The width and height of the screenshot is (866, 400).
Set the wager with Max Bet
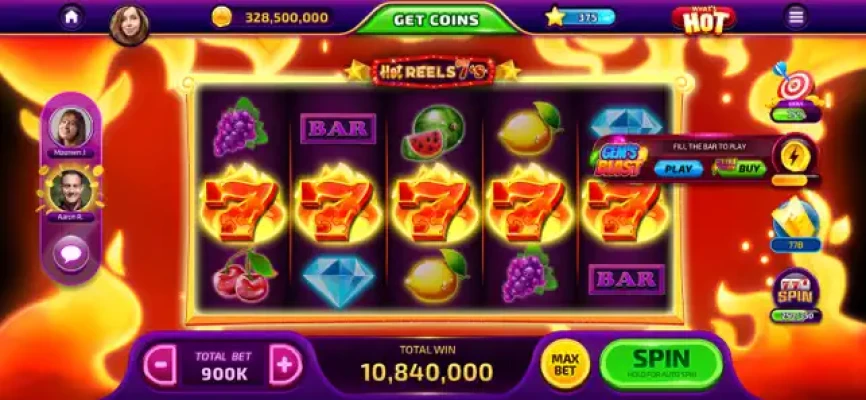point(564,364)
